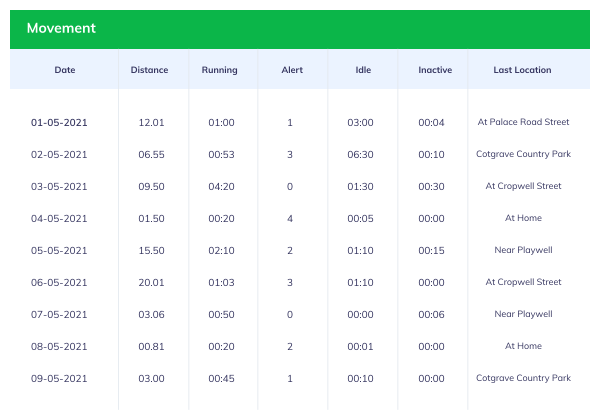Screen dimensions: 600x410
Task: Click idle time 00:05
Action: point(360,219)
